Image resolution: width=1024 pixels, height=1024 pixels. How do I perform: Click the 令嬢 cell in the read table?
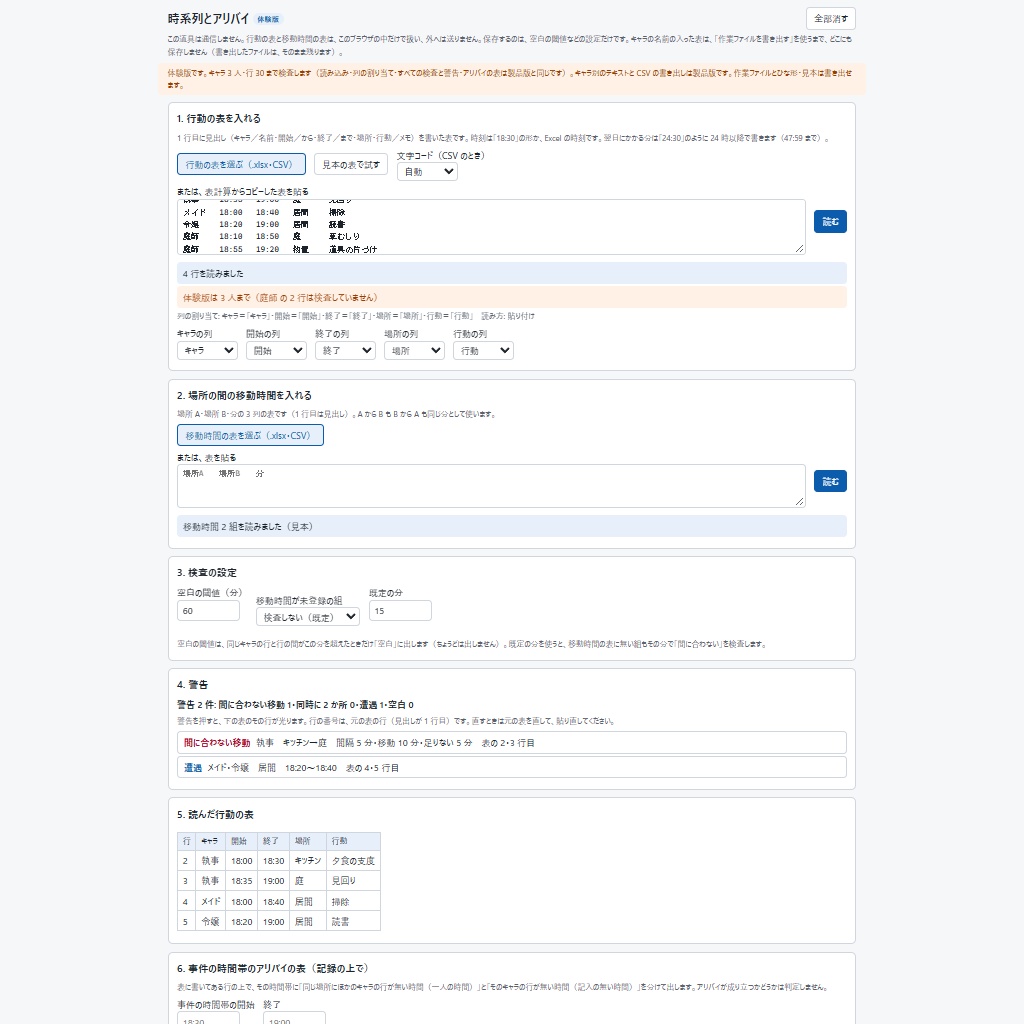[210, 921]
